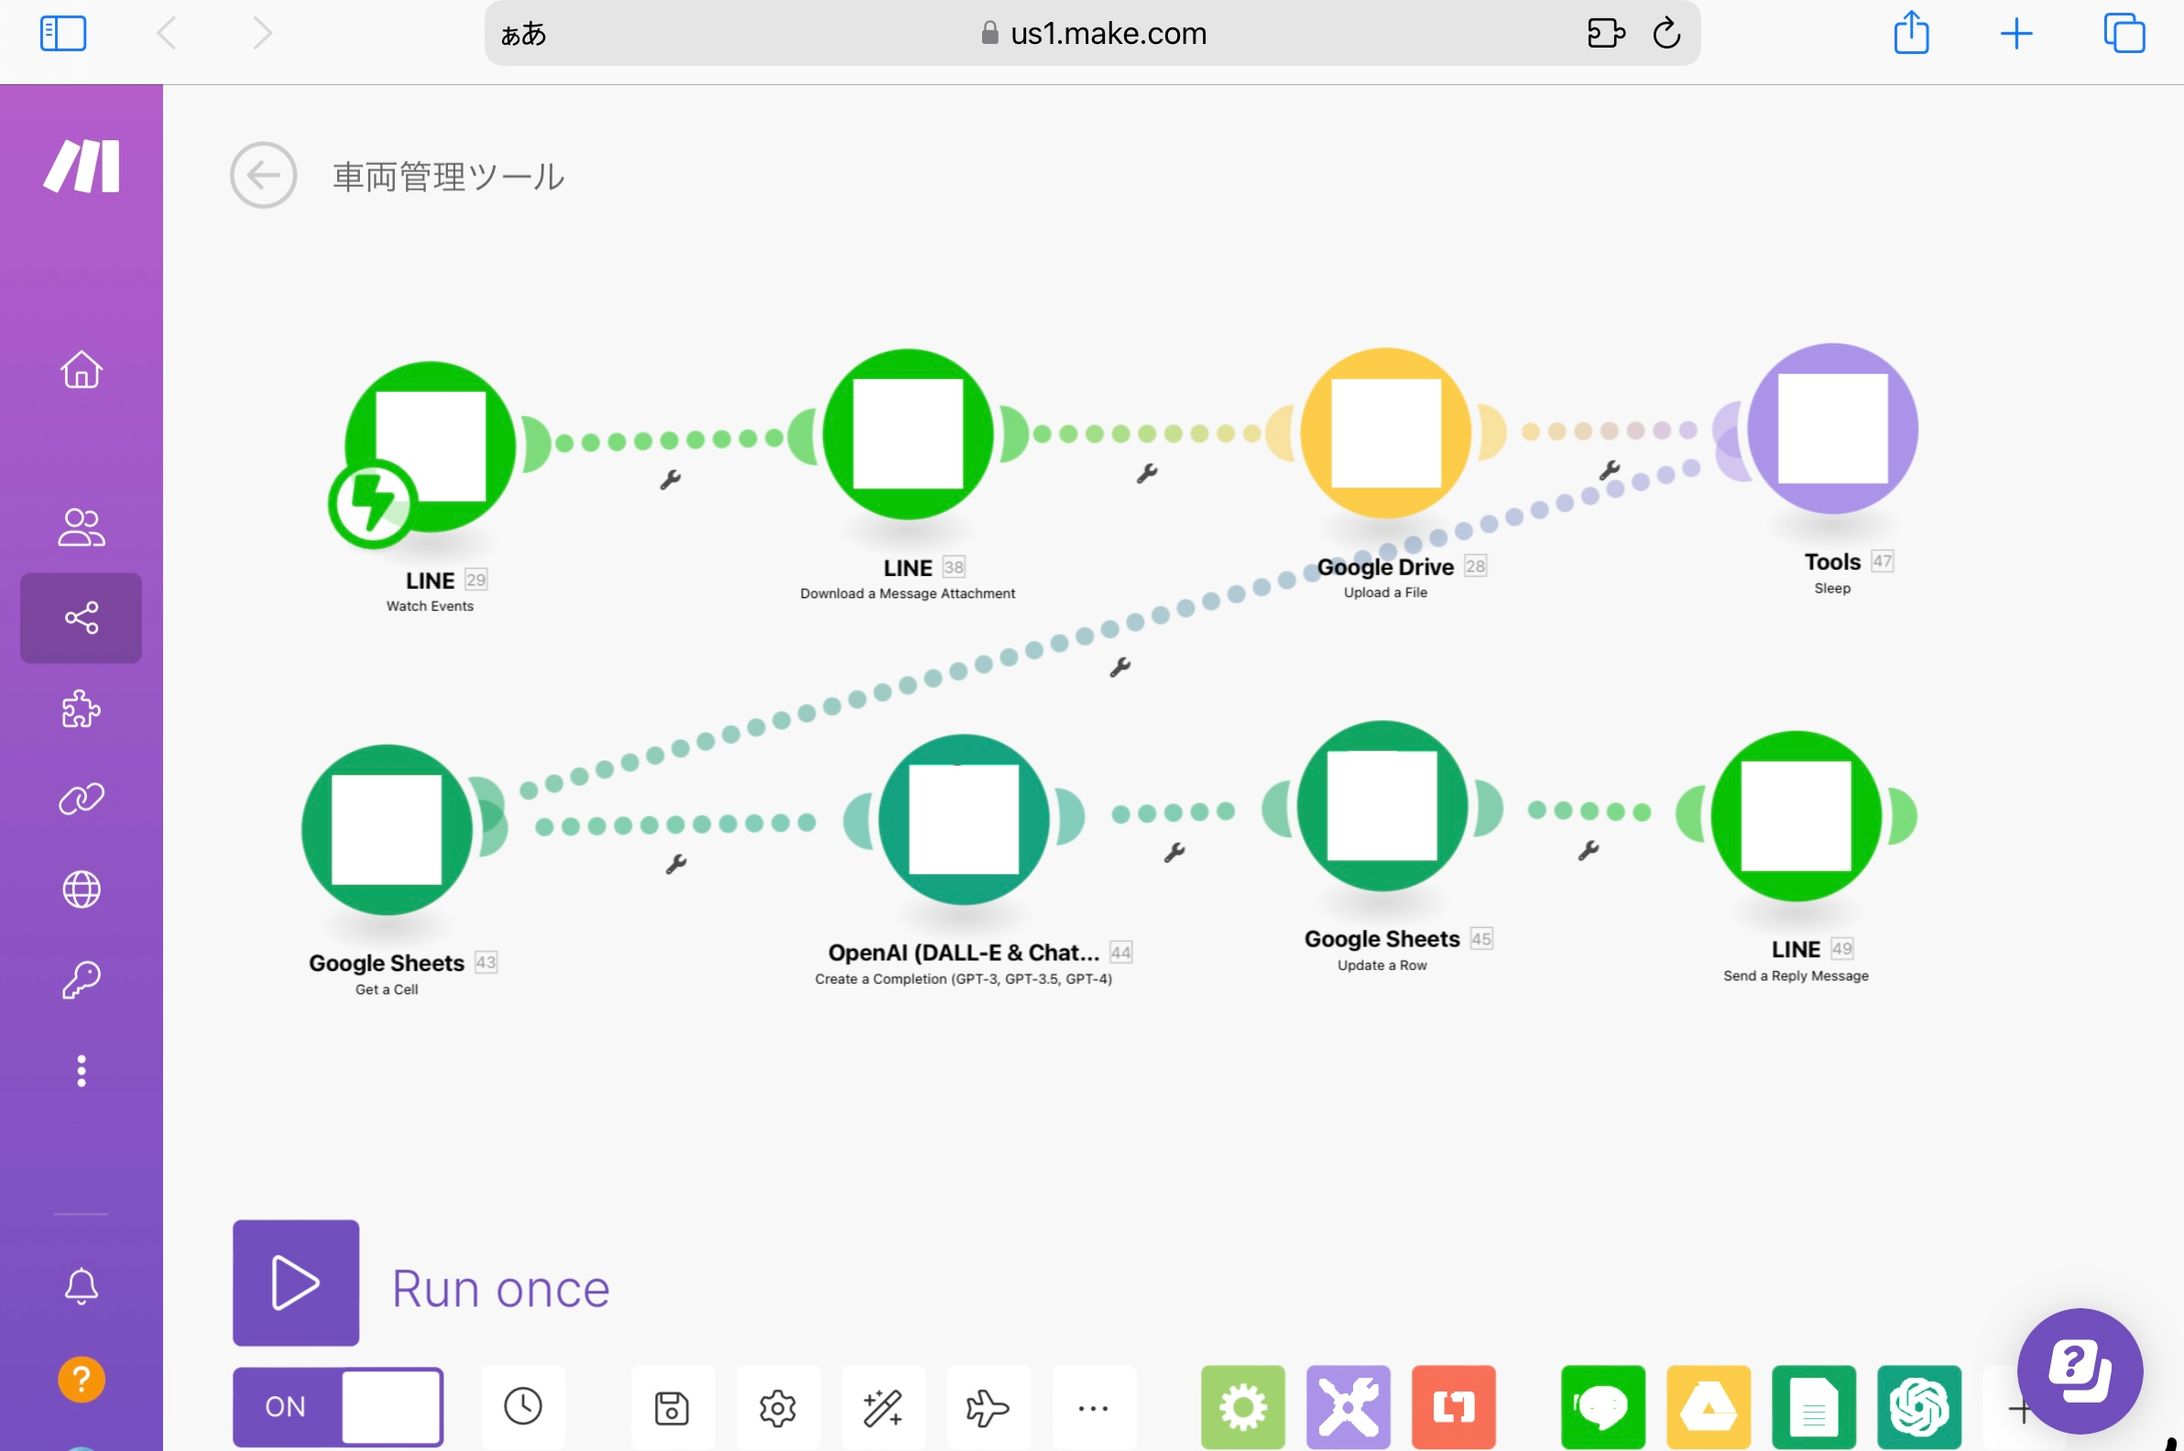Screen dimensions: 2184x1451
Task: Open the orange help question mark
Action: click(x=81, y=1380)
